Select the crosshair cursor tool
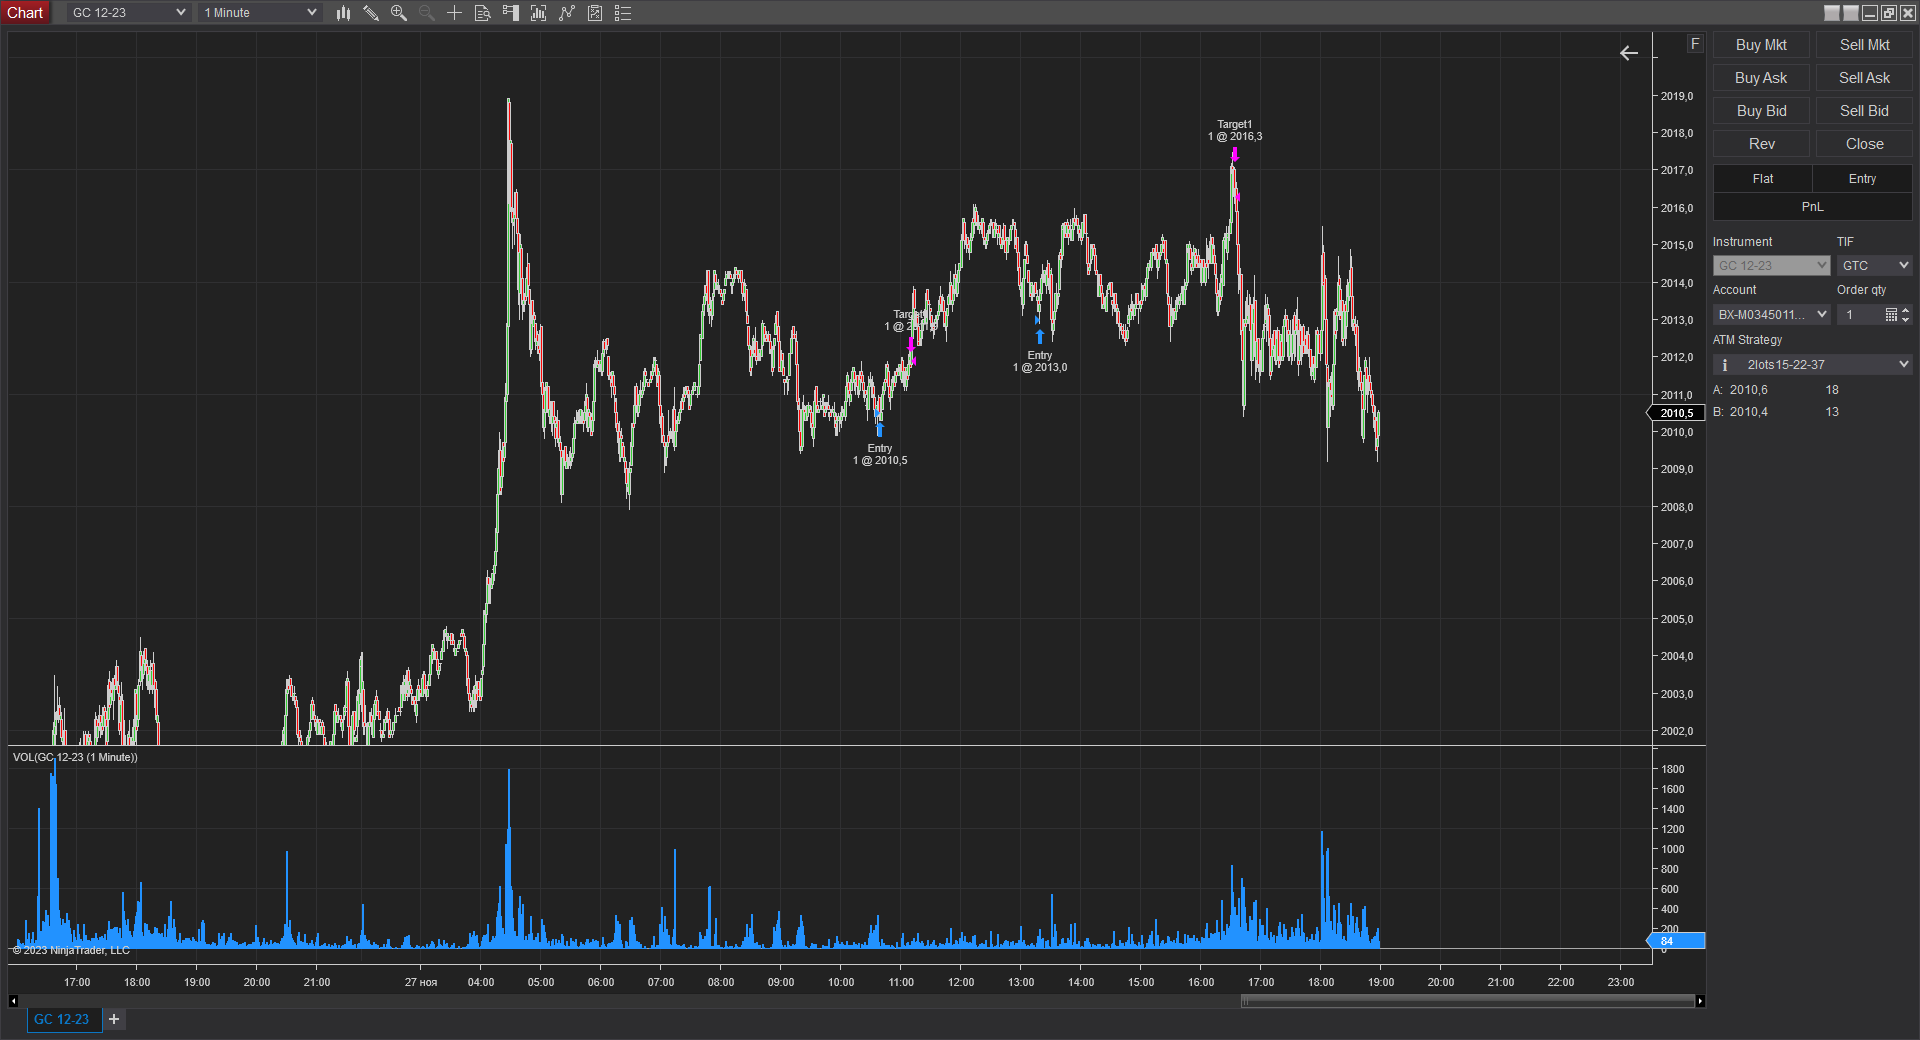1920x1040 pixels. pyautogui.click(x=454, y=13)
